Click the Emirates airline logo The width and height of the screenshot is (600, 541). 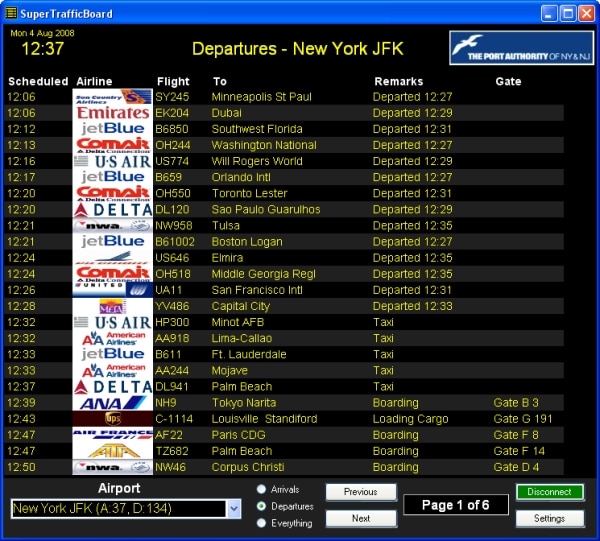coord(112,113)
